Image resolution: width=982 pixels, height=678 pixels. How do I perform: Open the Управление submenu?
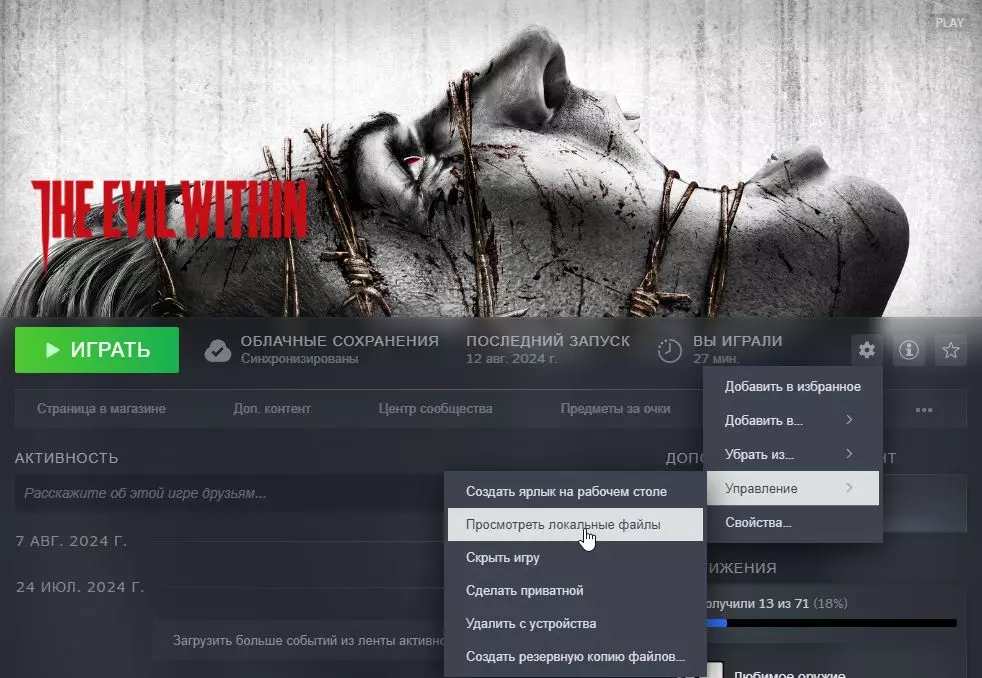pyautogui.click(x=792, y=488)
